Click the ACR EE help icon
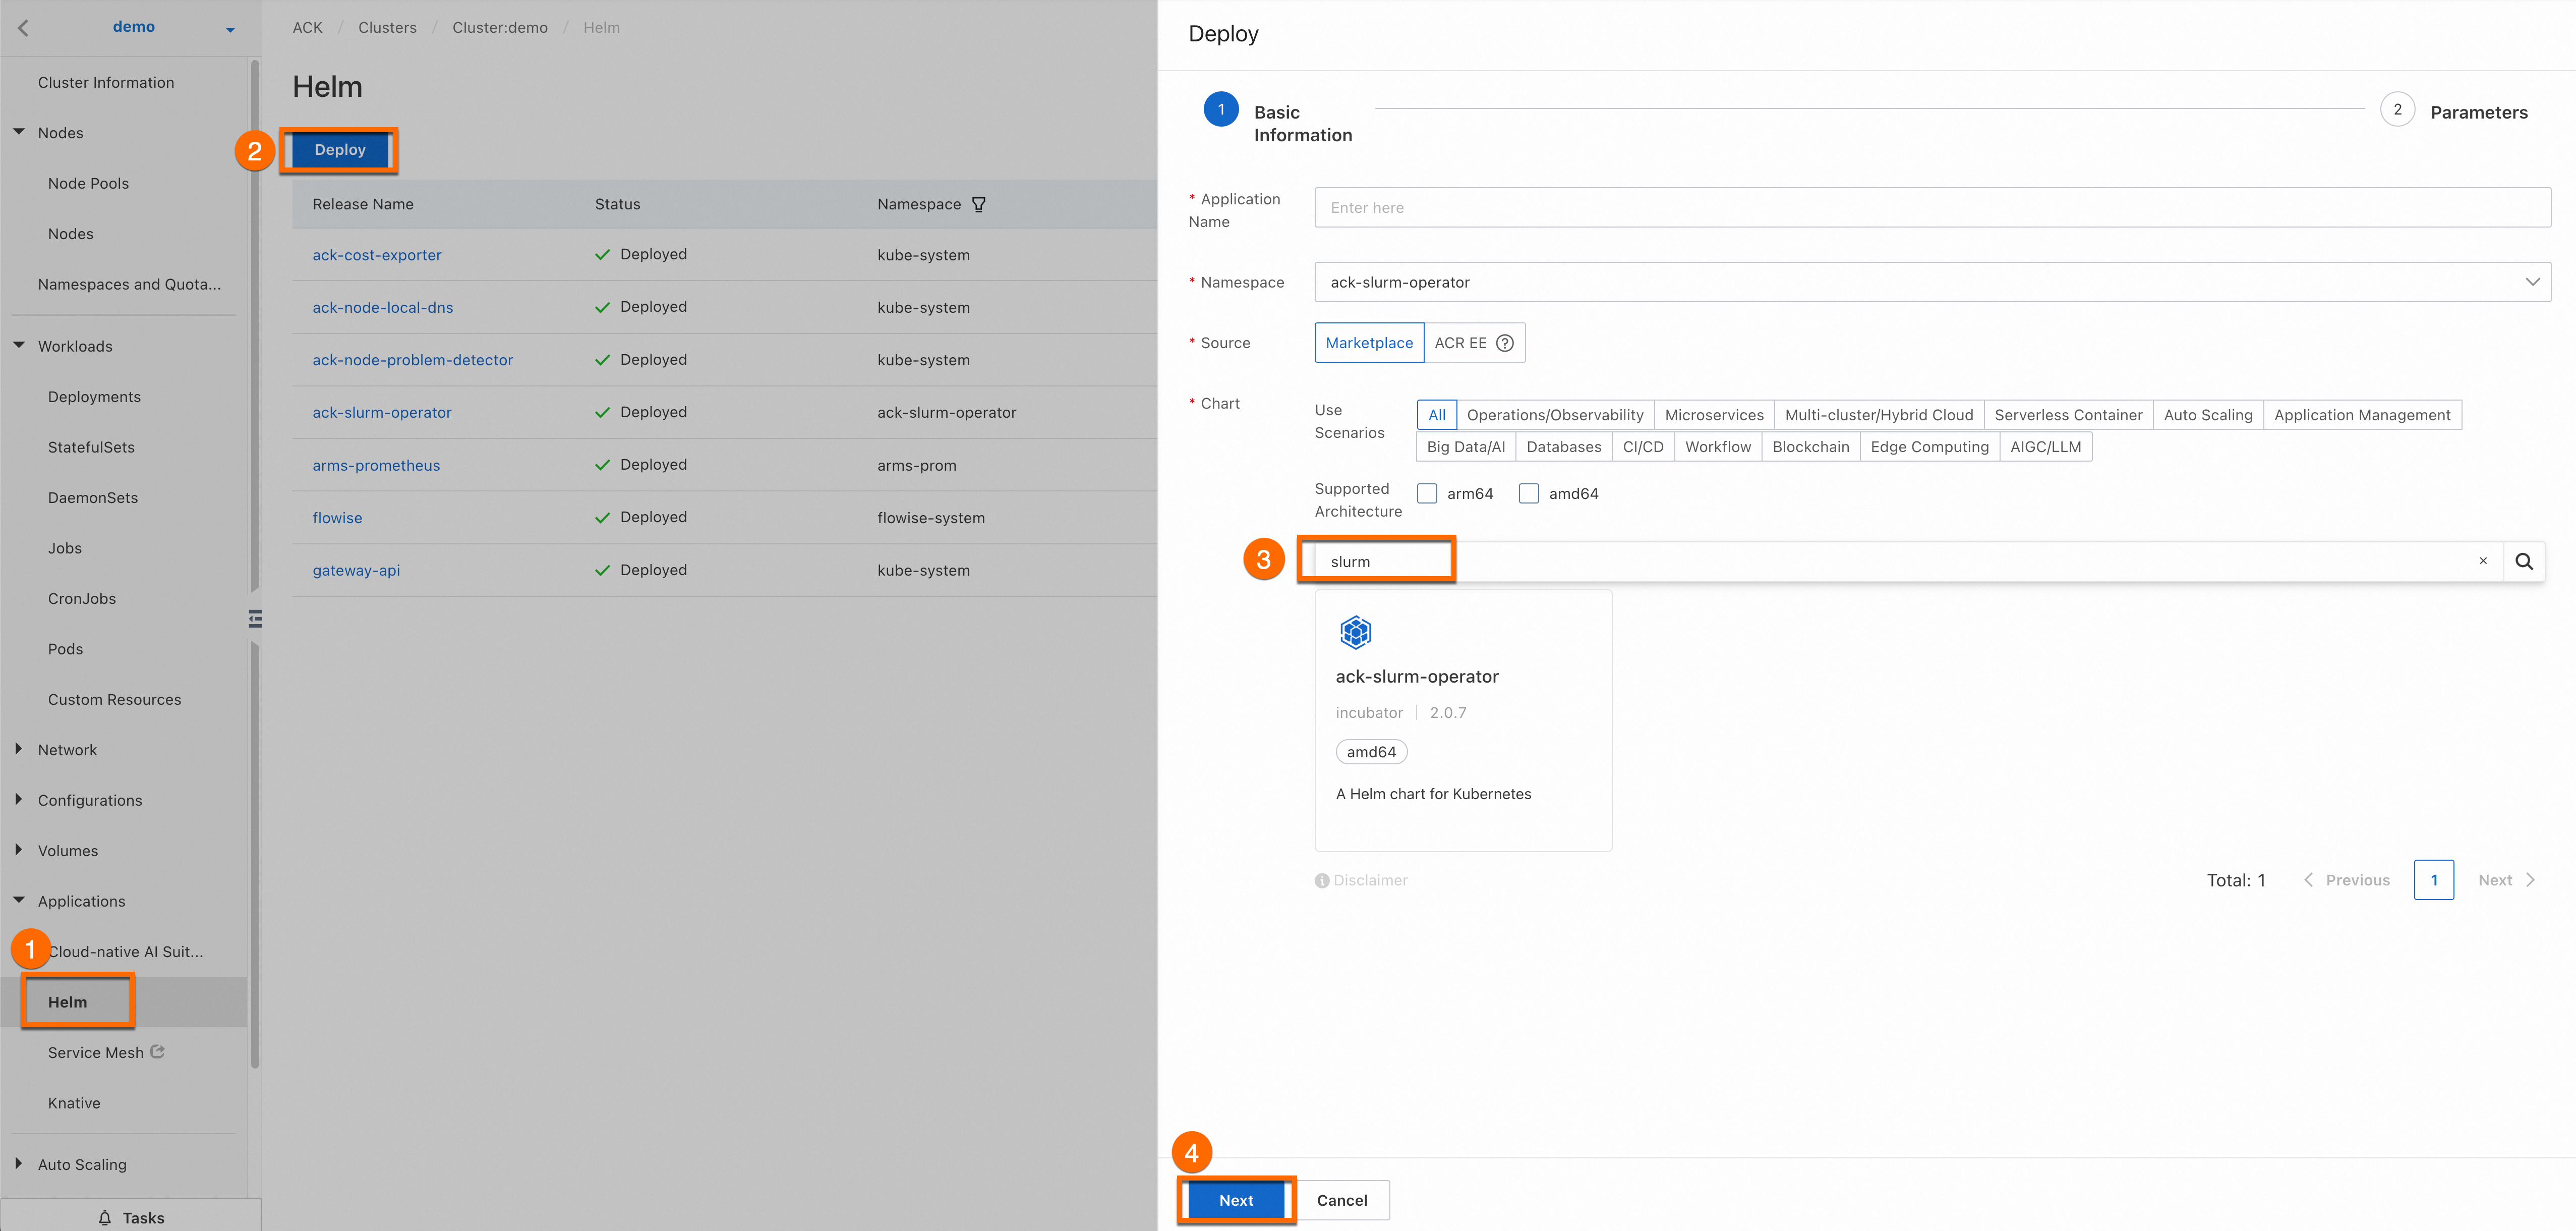 (x=1504, y=343)
